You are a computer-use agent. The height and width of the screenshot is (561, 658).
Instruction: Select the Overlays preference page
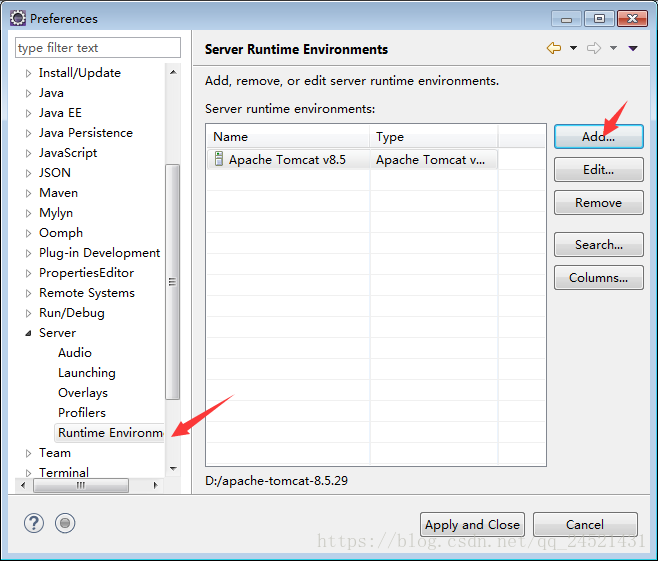click(x=83, y=393)
